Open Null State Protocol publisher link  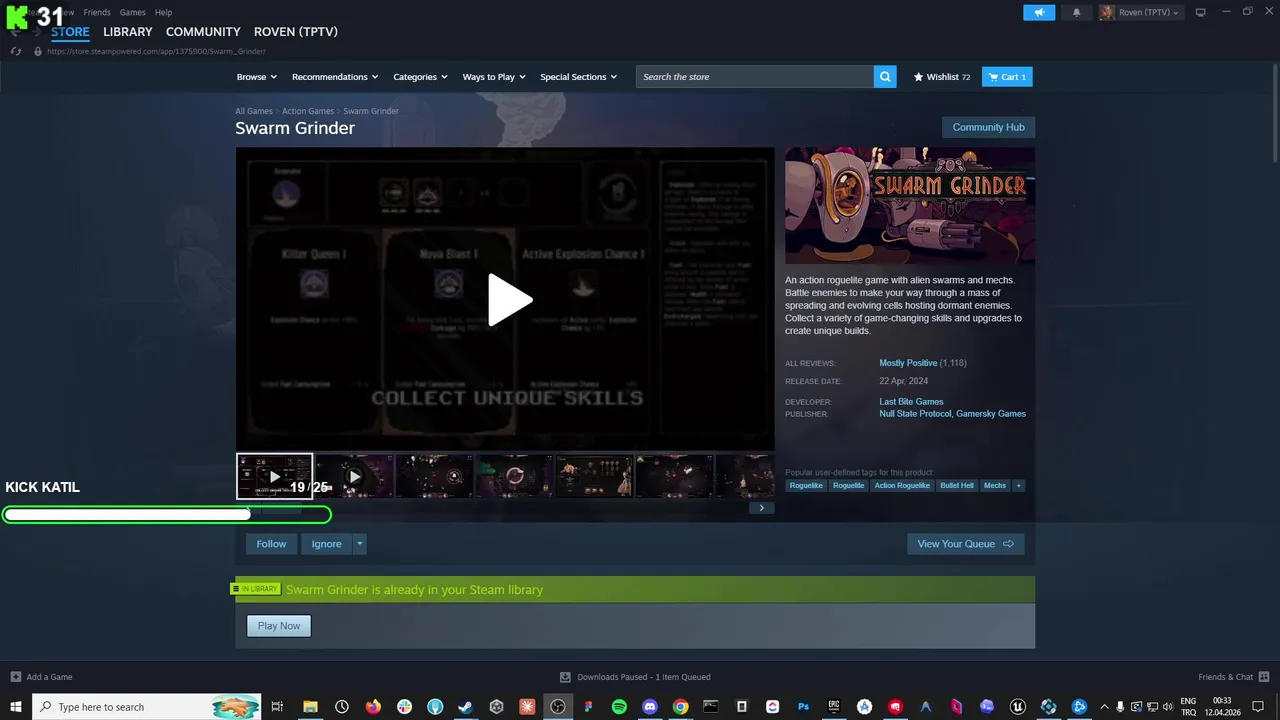tap(915, 414)
